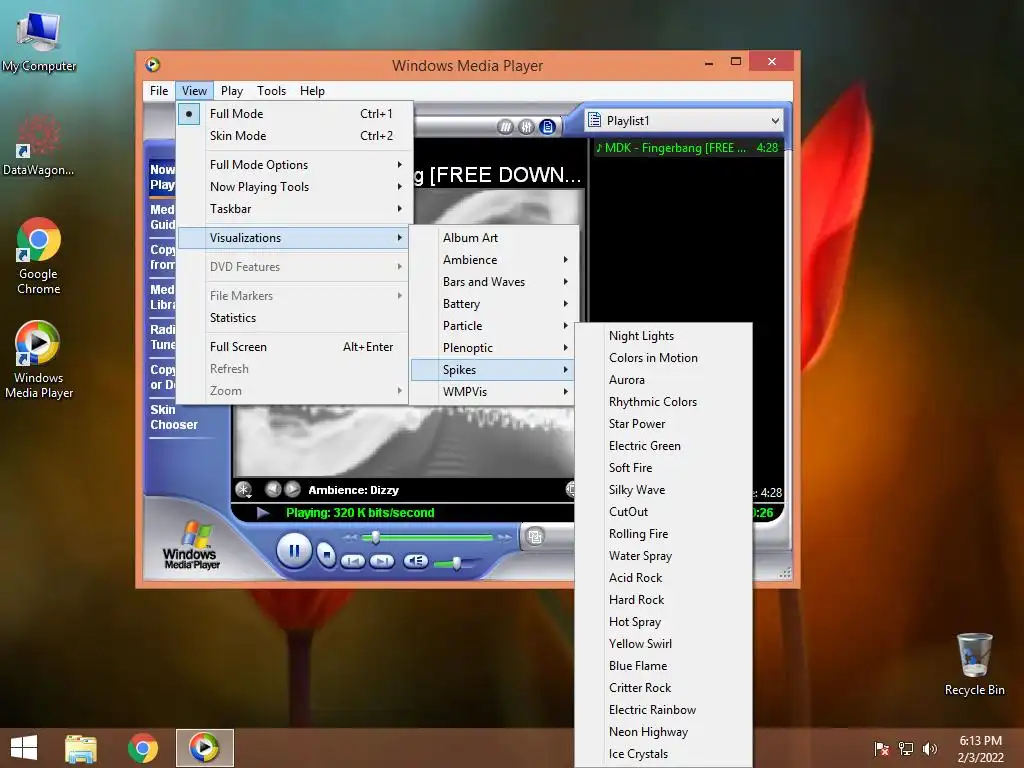Select the DataWagon desktop shortcut
The height and width of the screenshot is (768, 1024).
coord(39,145)
